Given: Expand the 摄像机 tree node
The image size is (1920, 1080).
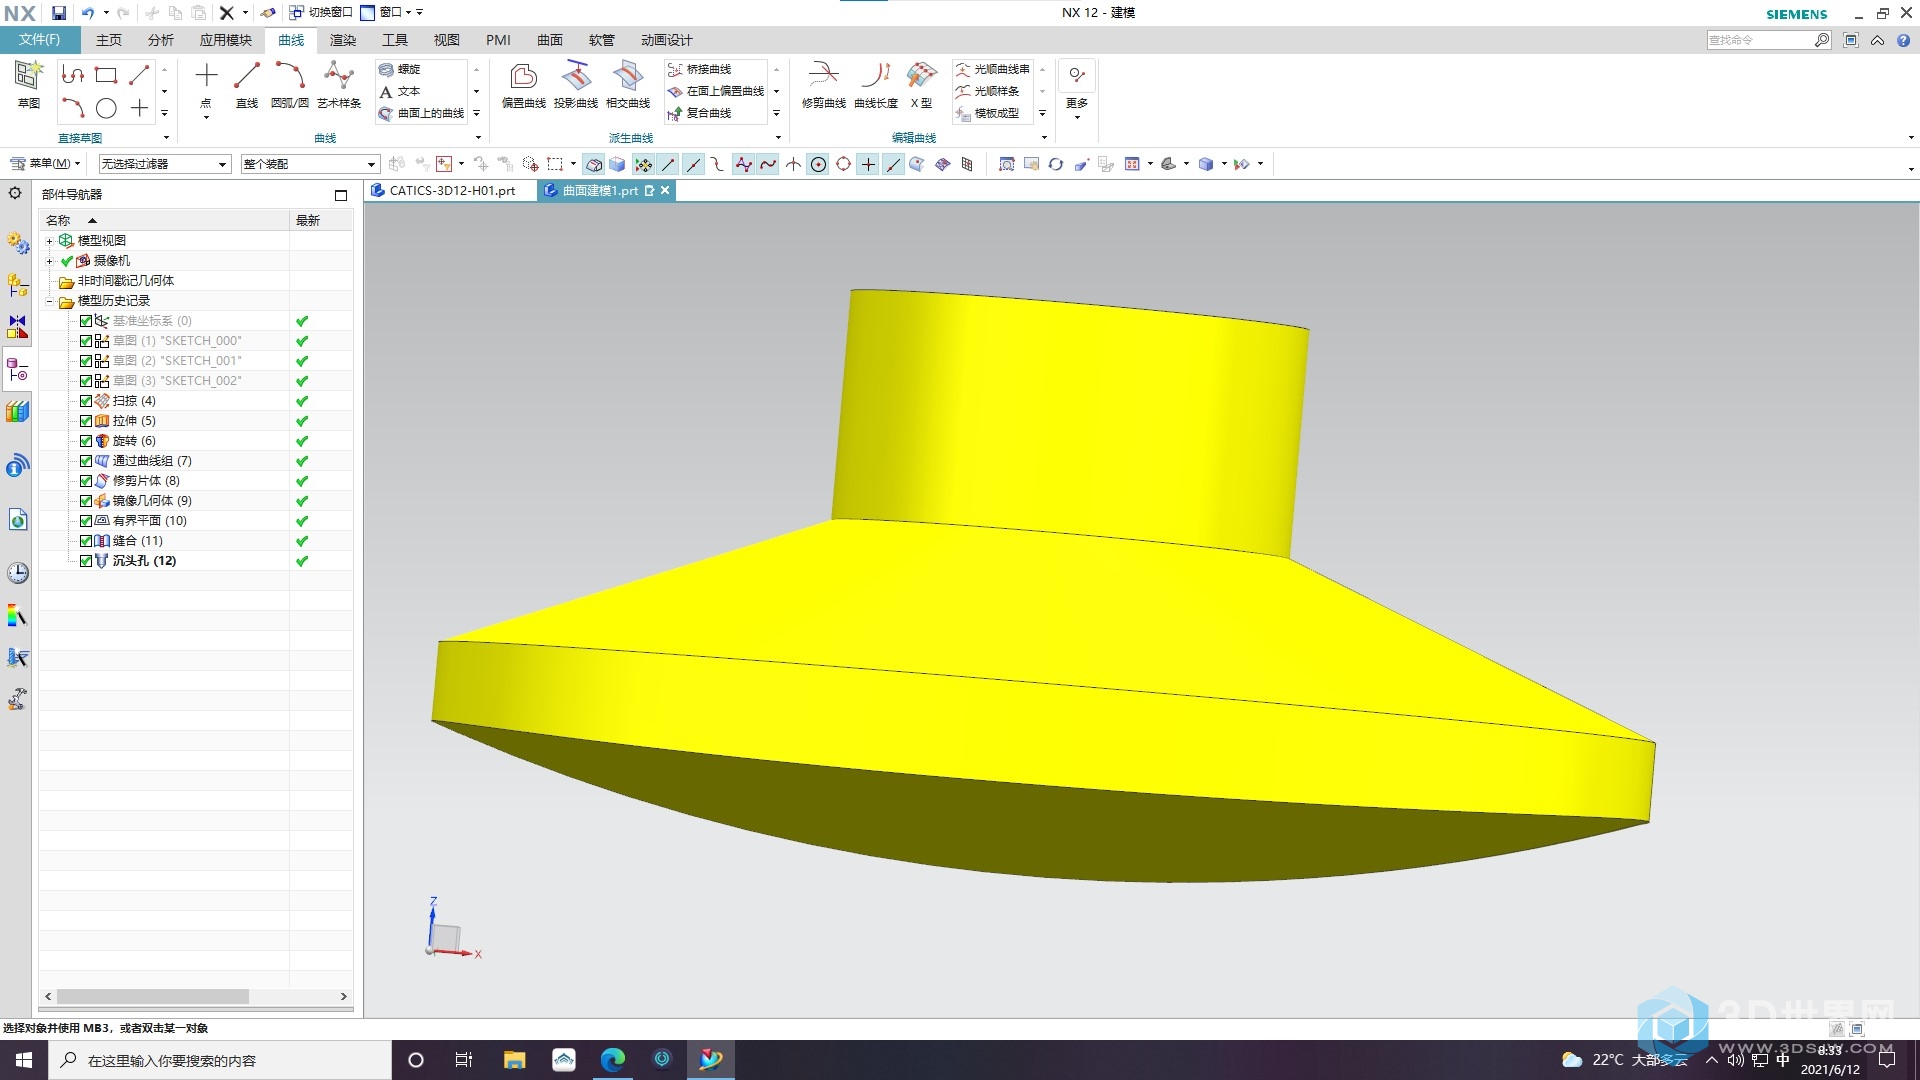Looking at the screenshot, I should point(49,261).
